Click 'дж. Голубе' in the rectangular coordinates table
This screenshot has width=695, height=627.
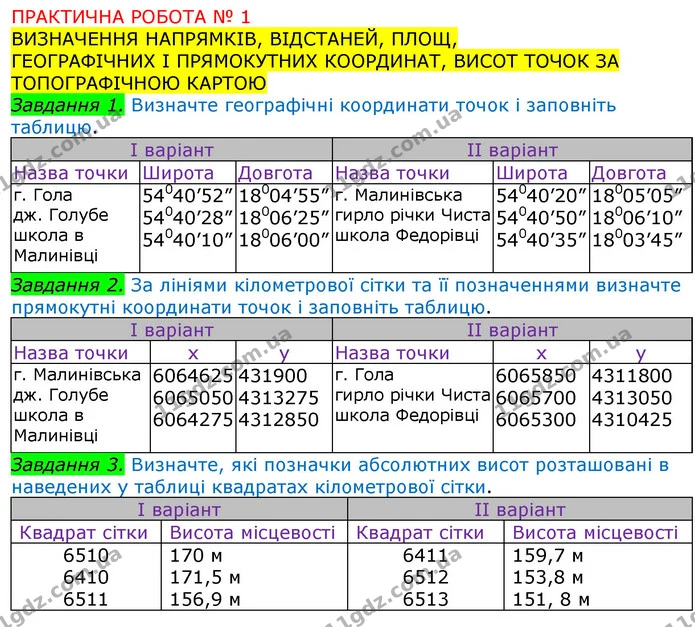[x=61, y=395]
